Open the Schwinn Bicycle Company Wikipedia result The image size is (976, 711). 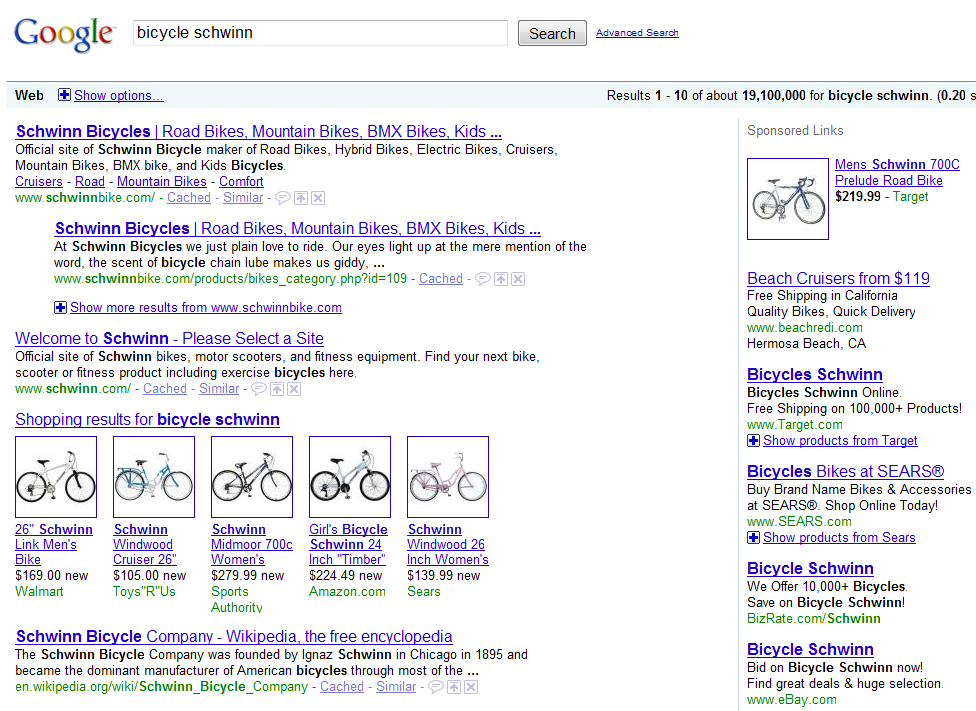234,637
